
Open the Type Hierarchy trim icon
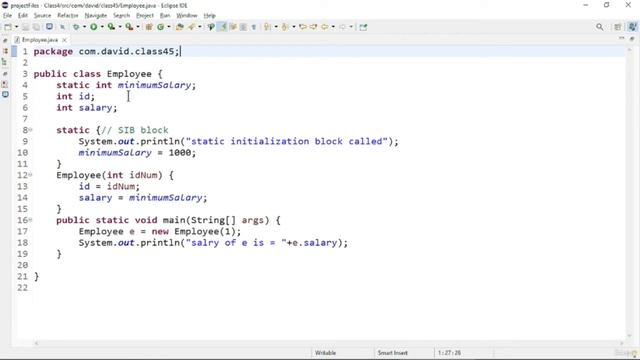(5, 62)
